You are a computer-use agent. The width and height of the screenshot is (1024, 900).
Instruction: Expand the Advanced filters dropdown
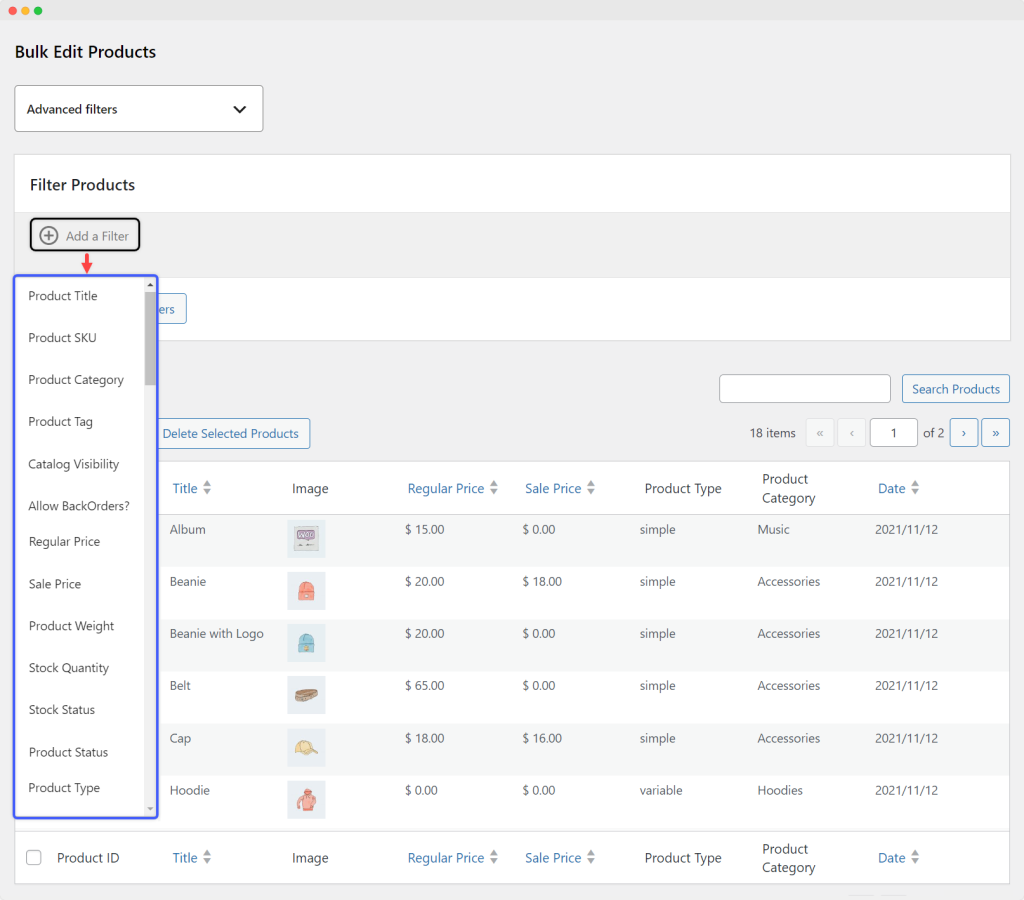pyautogui.click(x=138, y=109)
